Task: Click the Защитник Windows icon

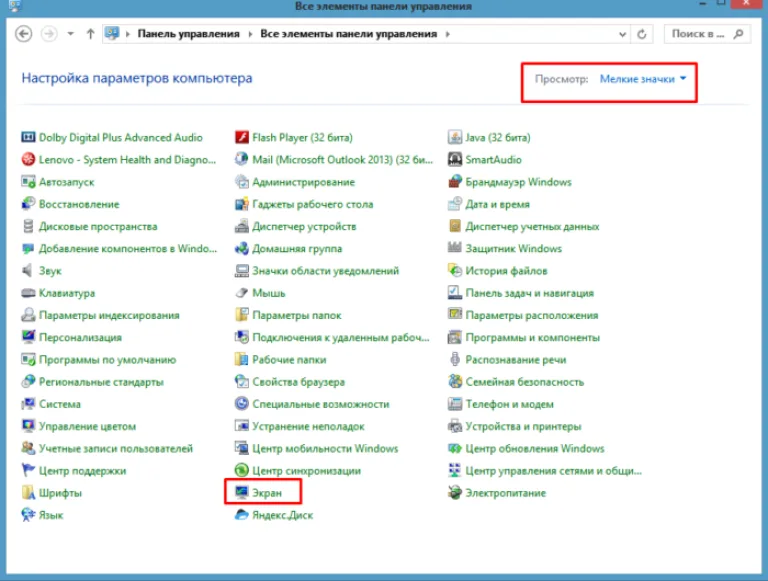Action: point(455,247)
